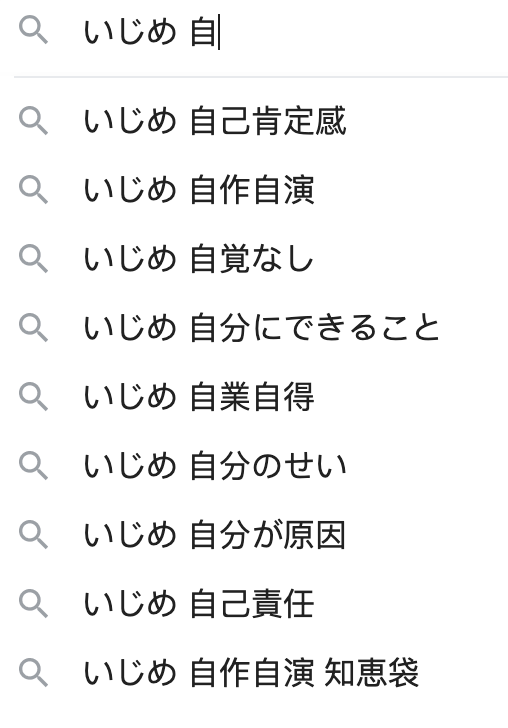Click magnifier icon beside いじめ 自覚なし
Image resolution: width=508 pixels, height=728 pixels.
pos(33,259)
